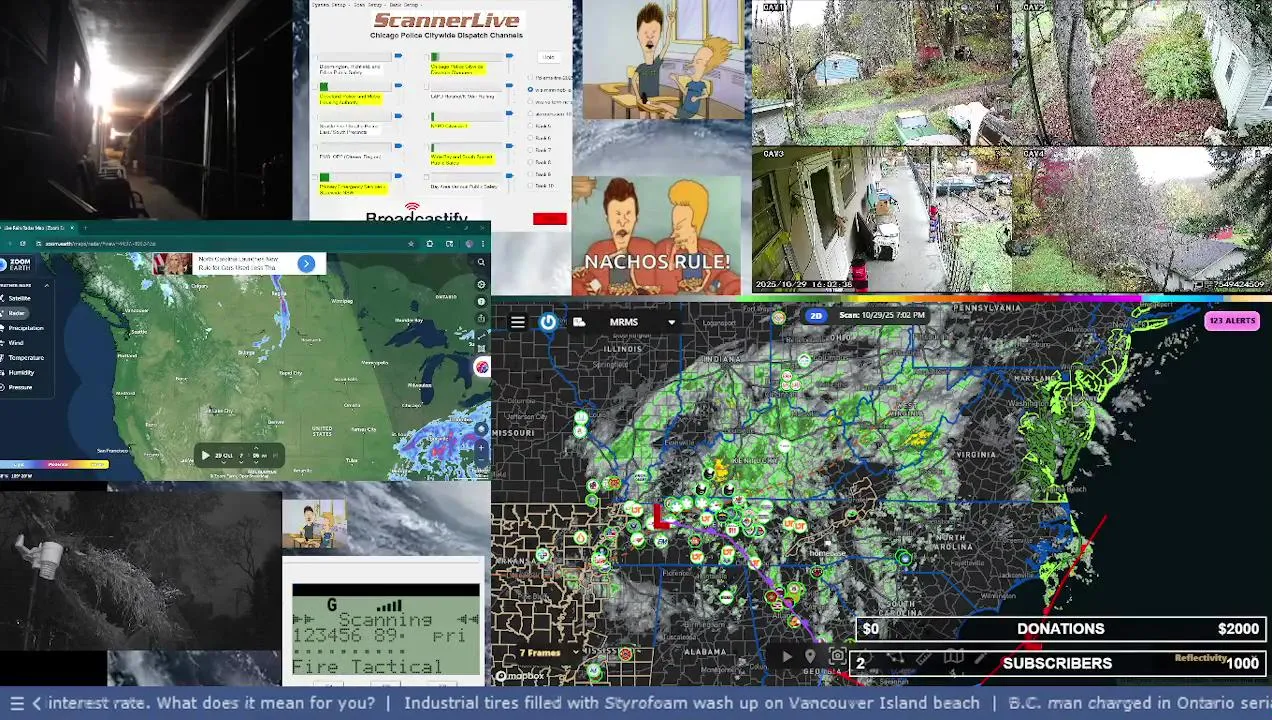Open the Scan Setup menu in ScannerLive

(370, 5)
